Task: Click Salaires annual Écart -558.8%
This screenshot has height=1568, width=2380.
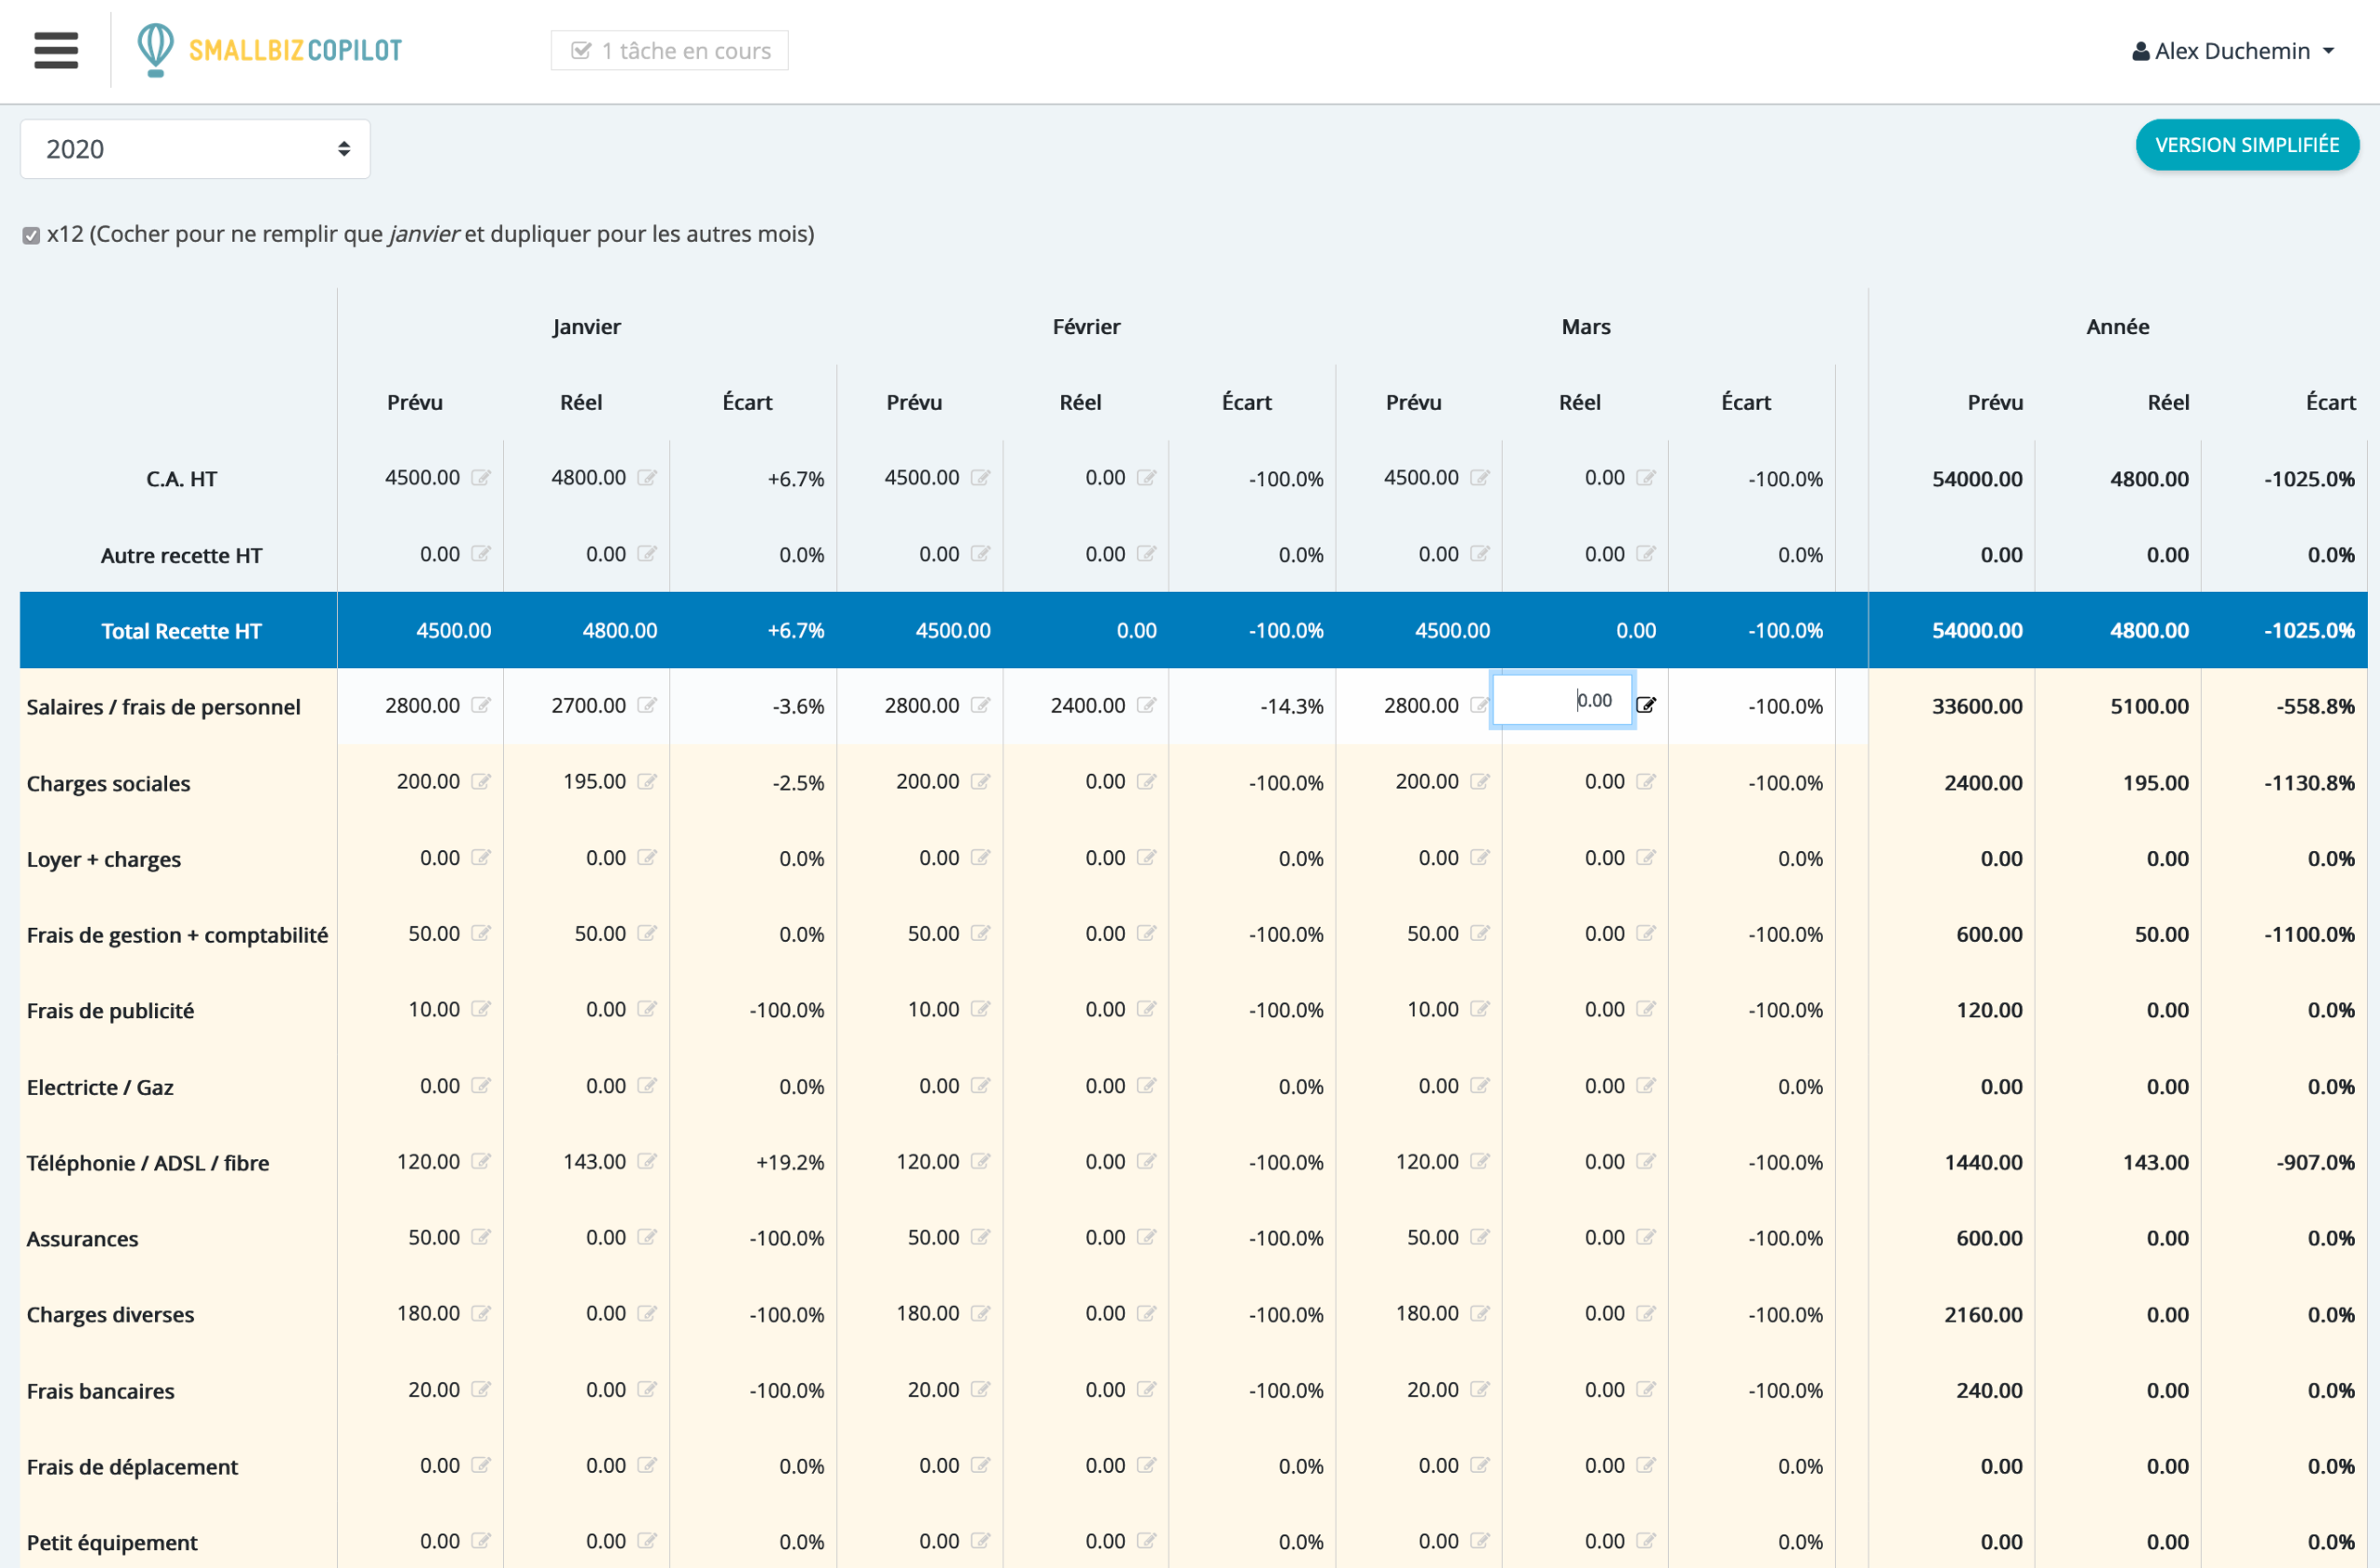Action: pyautogui.click(x=2316, y=707)
